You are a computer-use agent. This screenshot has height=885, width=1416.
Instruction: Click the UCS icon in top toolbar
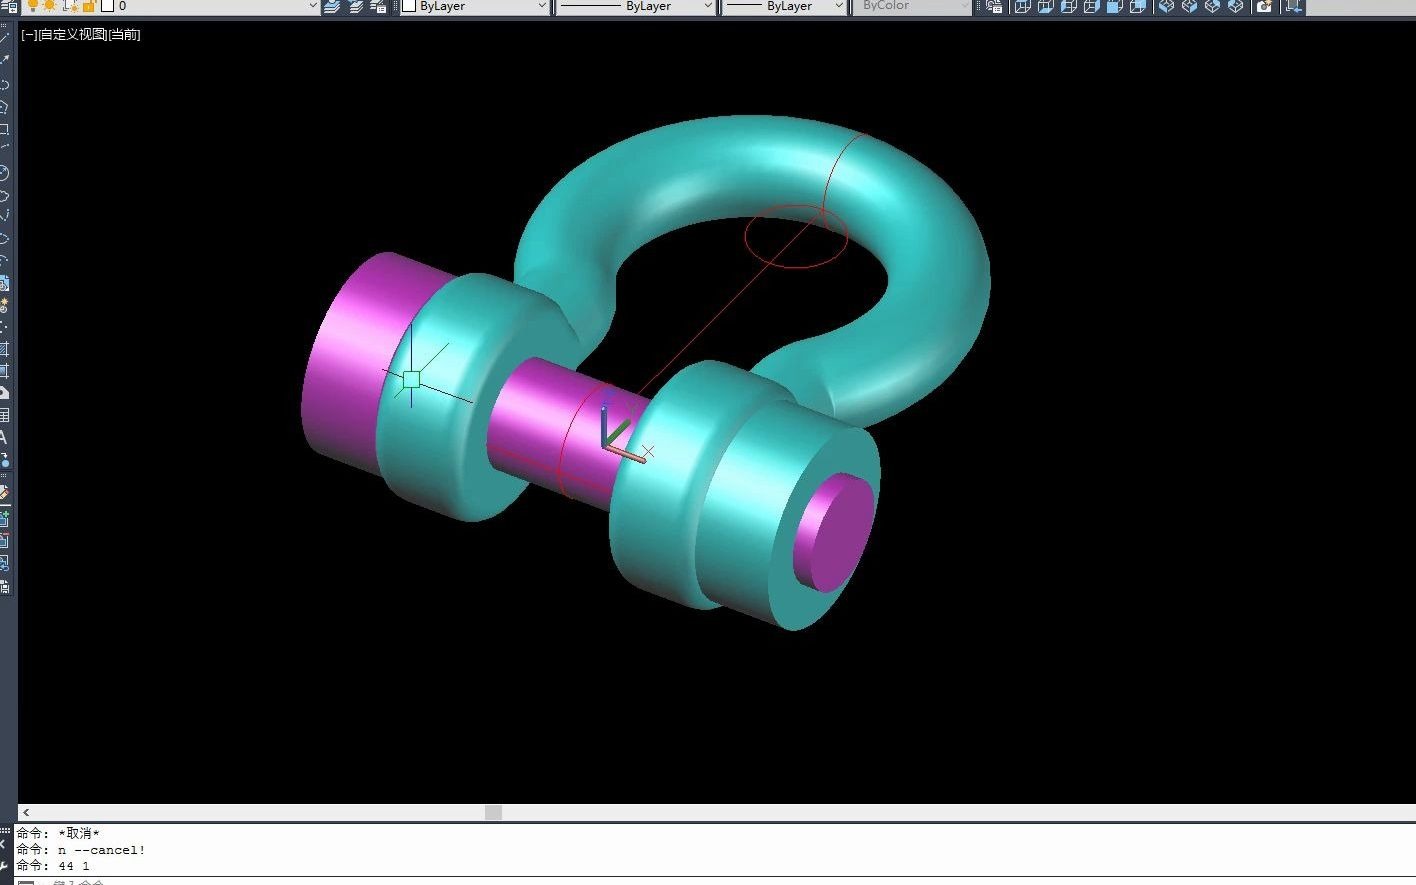click(1293, 6)
